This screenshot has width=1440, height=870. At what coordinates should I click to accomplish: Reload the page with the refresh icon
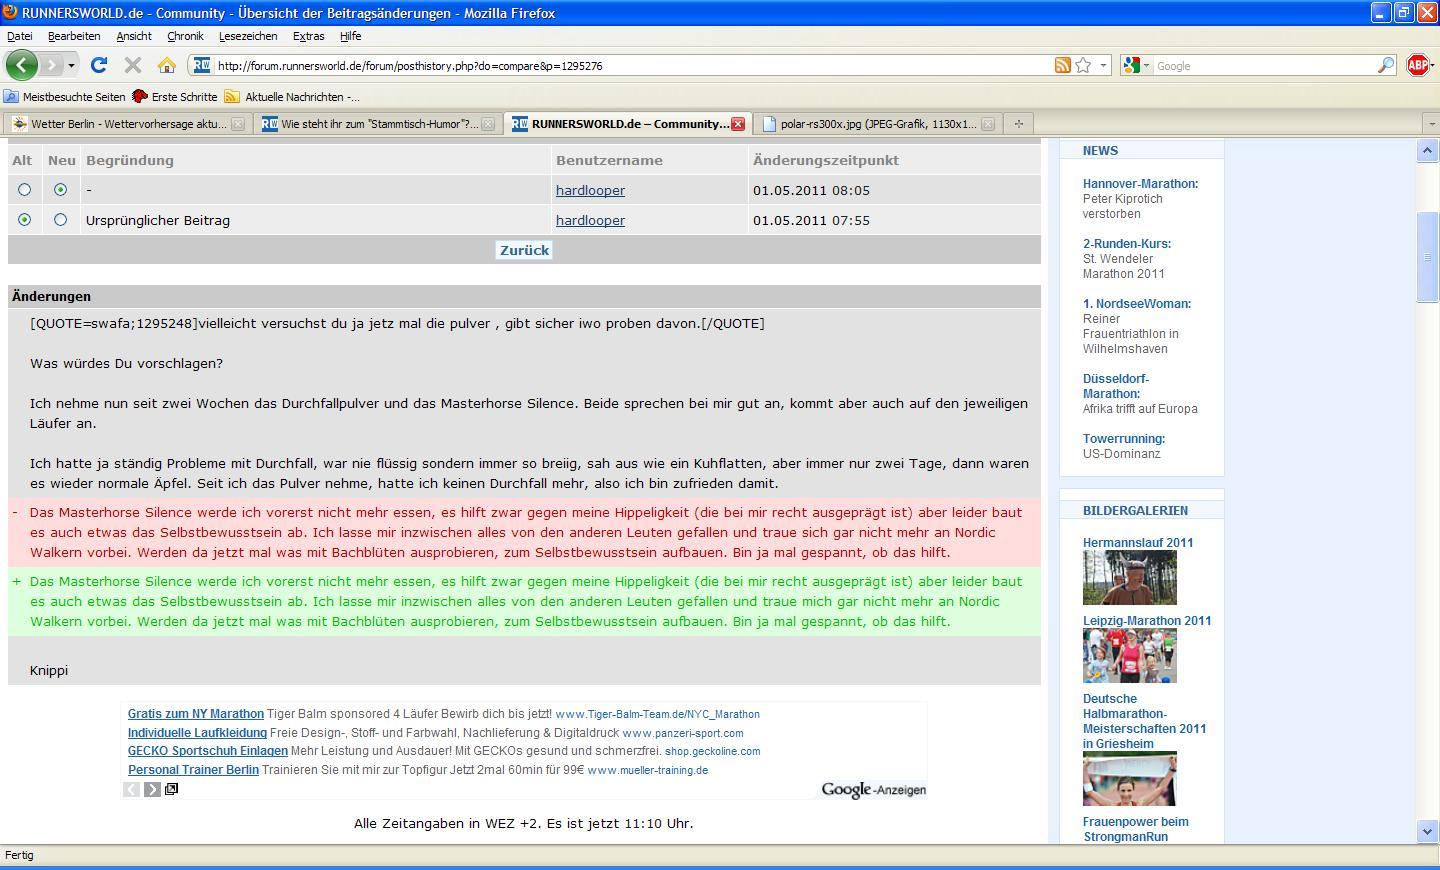pyautogui.click(x=98, y=65)
